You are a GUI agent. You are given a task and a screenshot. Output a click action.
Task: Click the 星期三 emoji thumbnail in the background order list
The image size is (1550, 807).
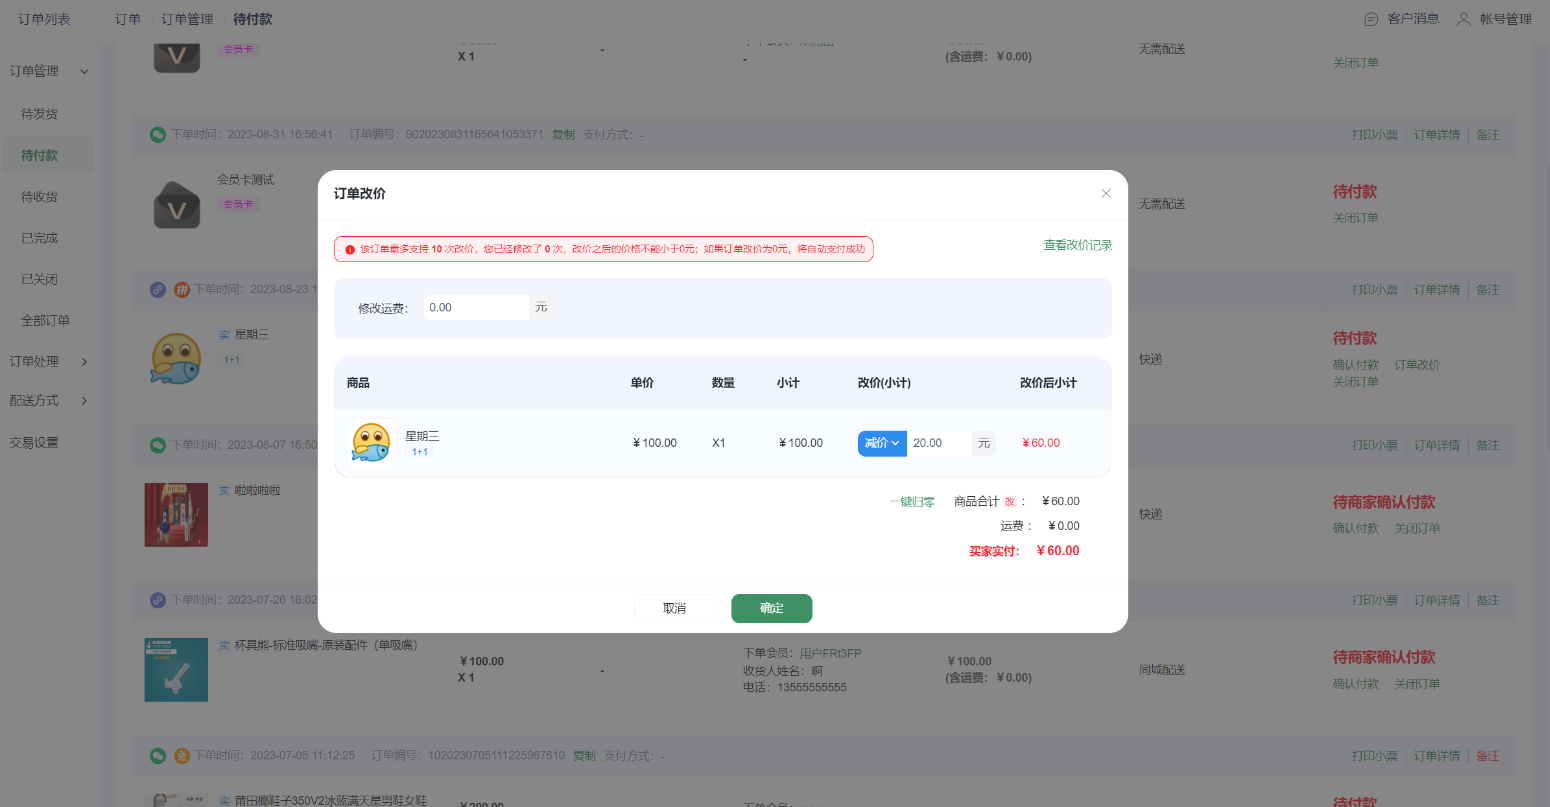click(176, 359)
